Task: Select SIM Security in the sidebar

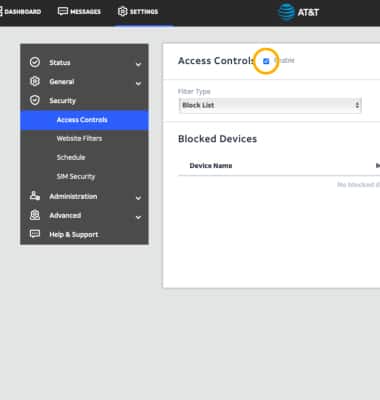Action: 76,176
